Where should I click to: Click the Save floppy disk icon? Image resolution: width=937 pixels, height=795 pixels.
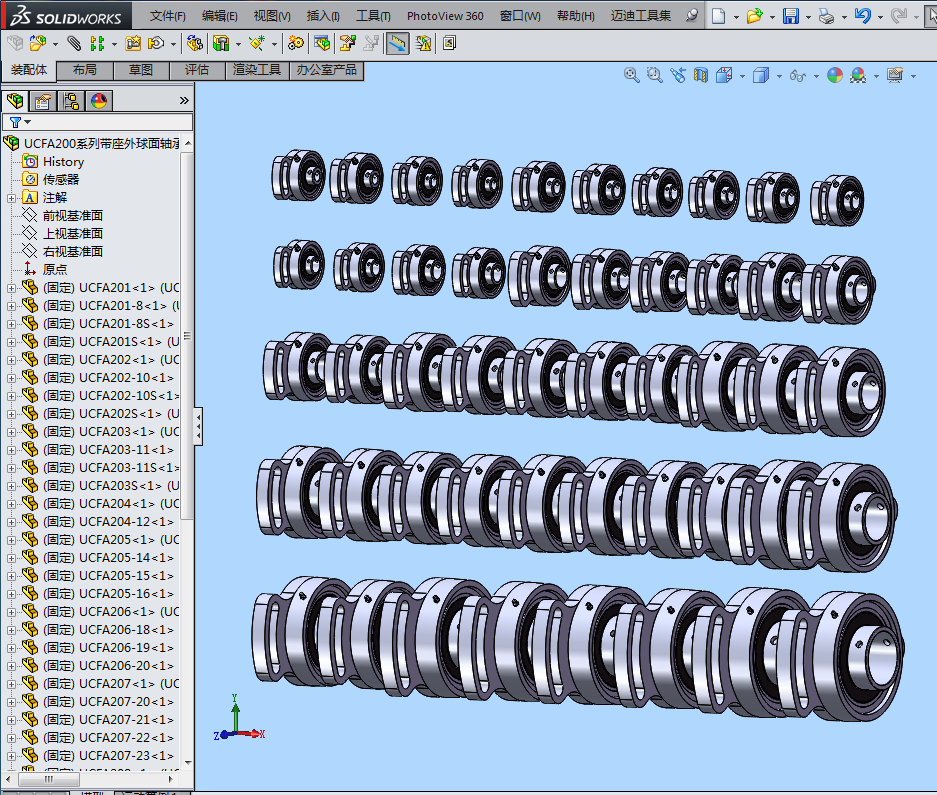(x=791, y=16)
